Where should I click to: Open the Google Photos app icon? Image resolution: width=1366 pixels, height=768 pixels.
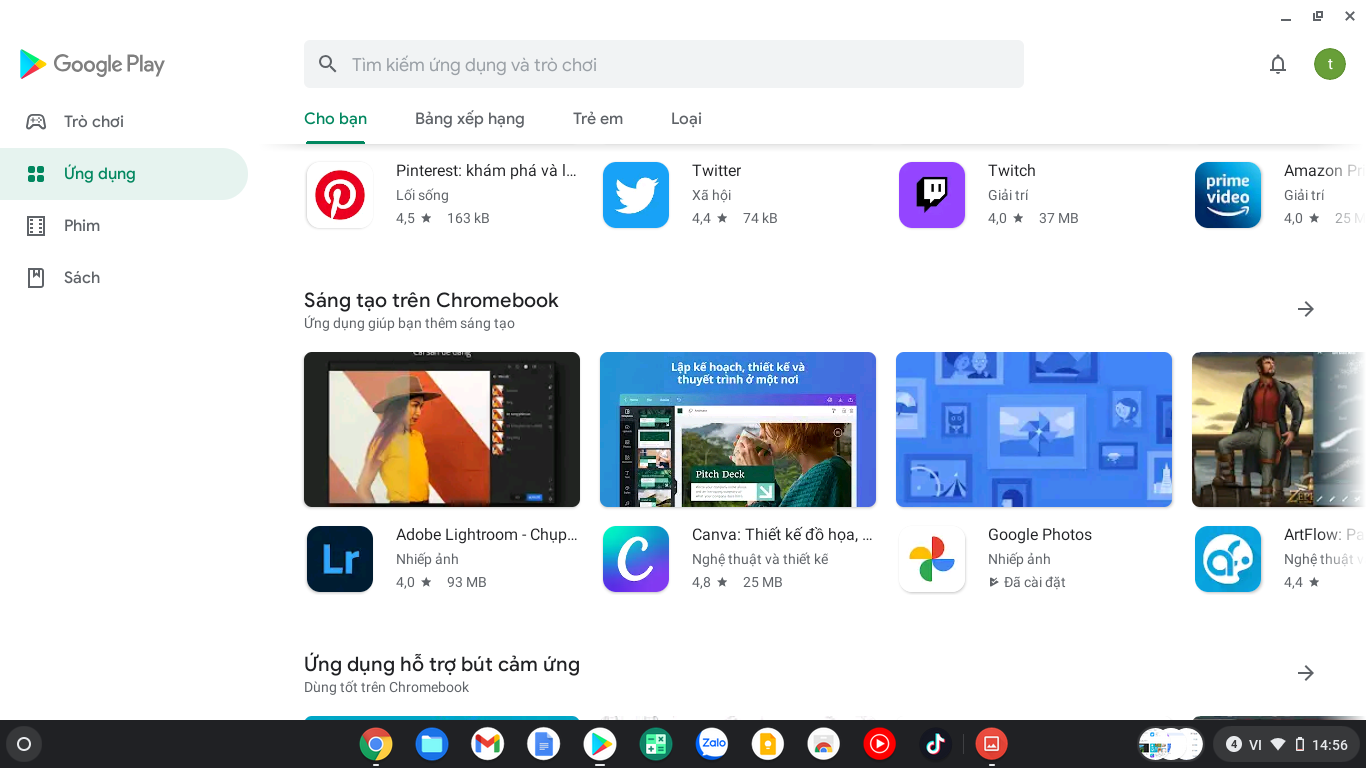[932, 559]
